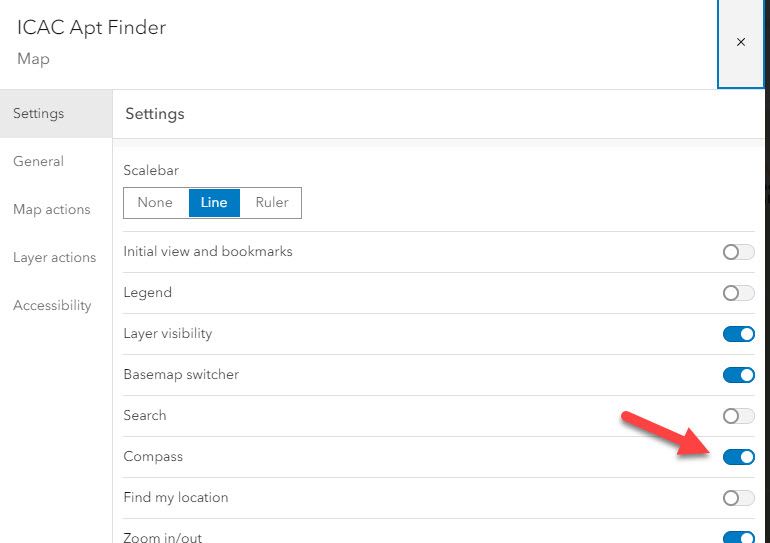Click the ICAC Apt Finder title
This screenshot has height=543, width=770.
tap(92, 27)
